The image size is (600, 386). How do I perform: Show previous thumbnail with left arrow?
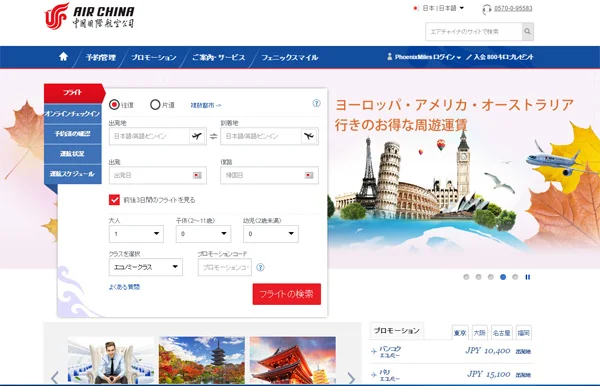click(x=55, y=378)
